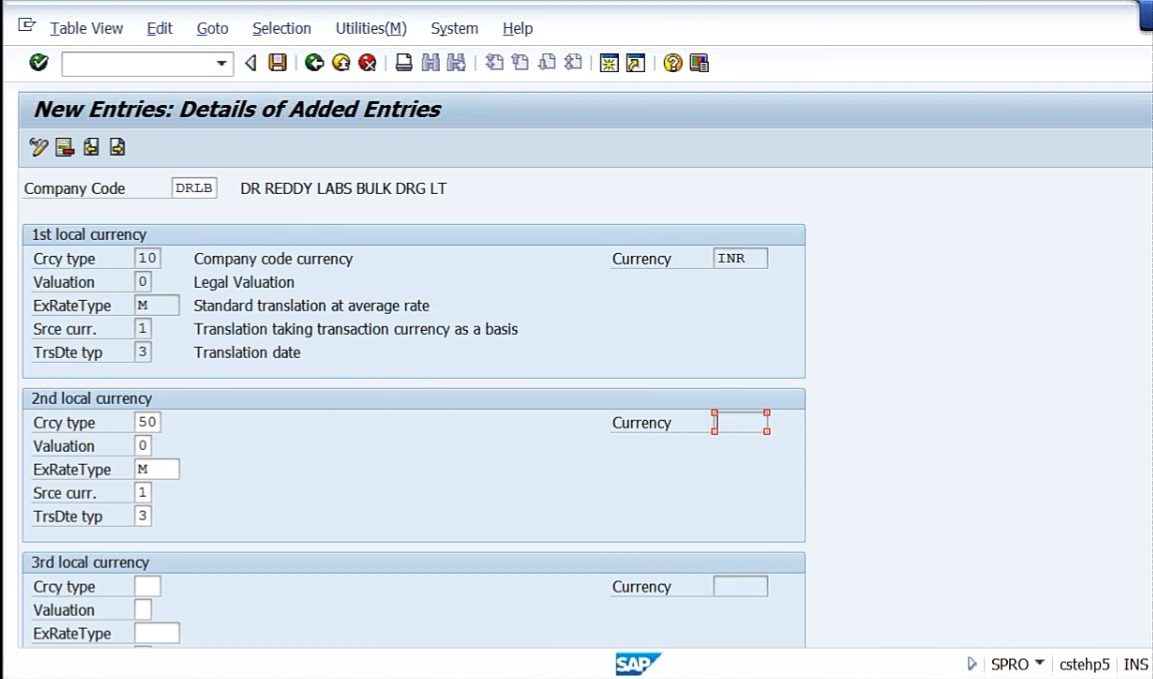Click the Next Entry icon
The height and width of the screenshot is (679, 1153).
118,147
